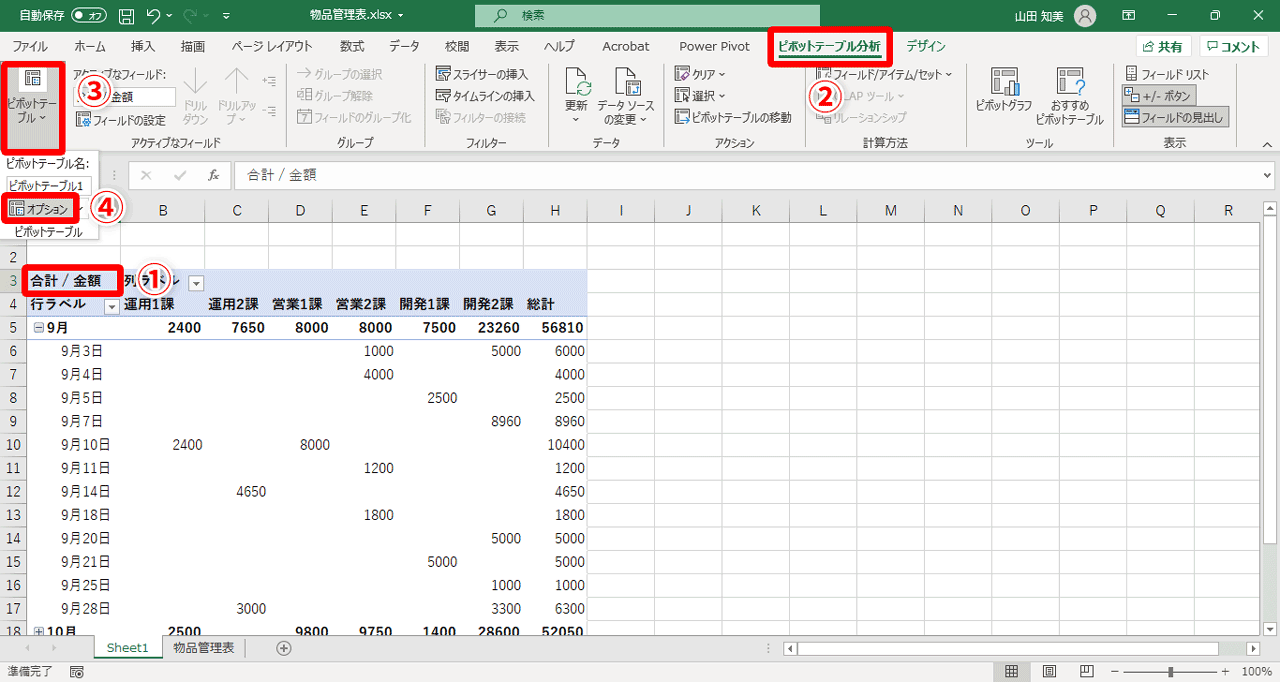Click スライサーの挿入
Viewport: 1280px width, 682px height.
[x=482, y=75]
